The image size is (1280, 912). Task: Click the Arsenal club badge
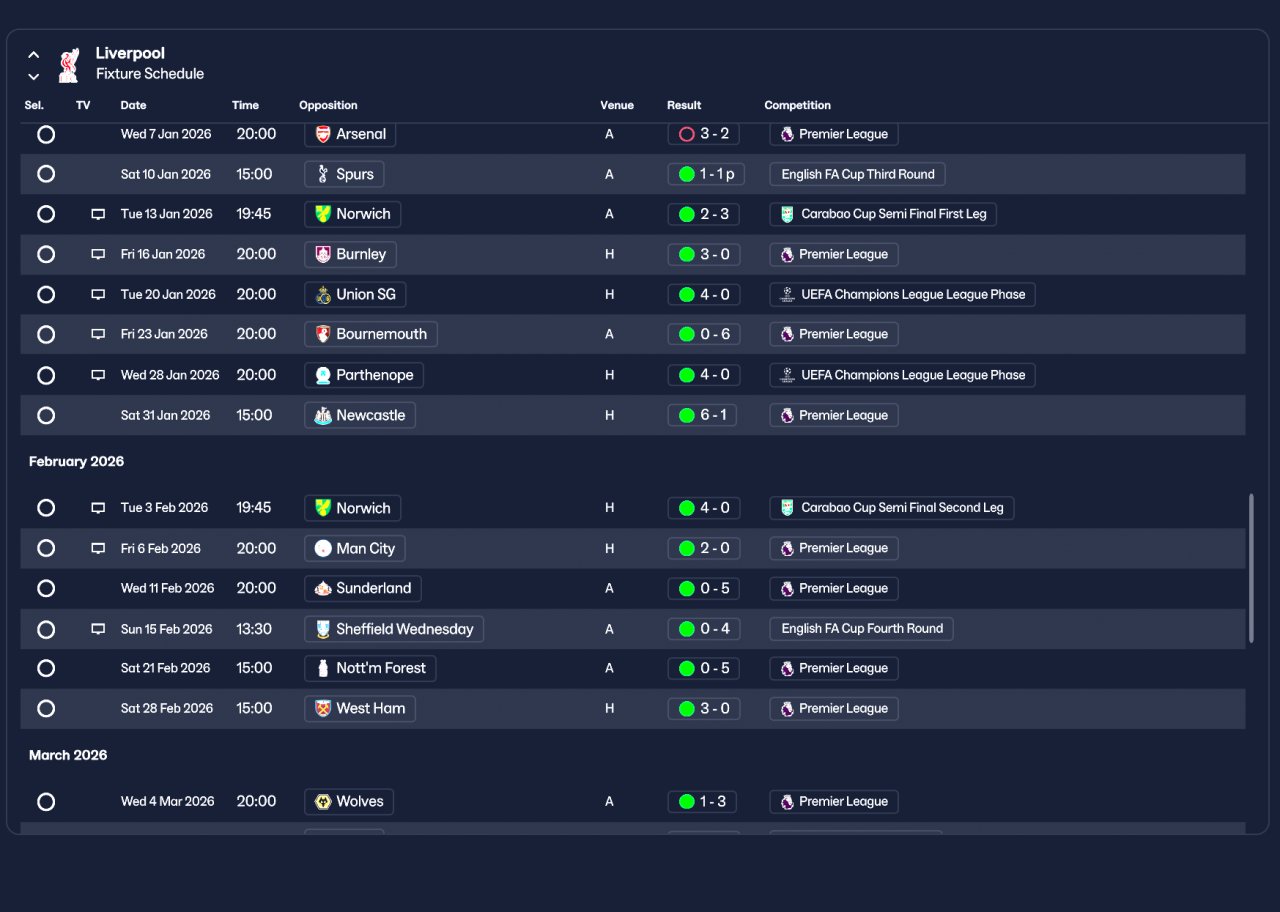click(x=323, y=134)
